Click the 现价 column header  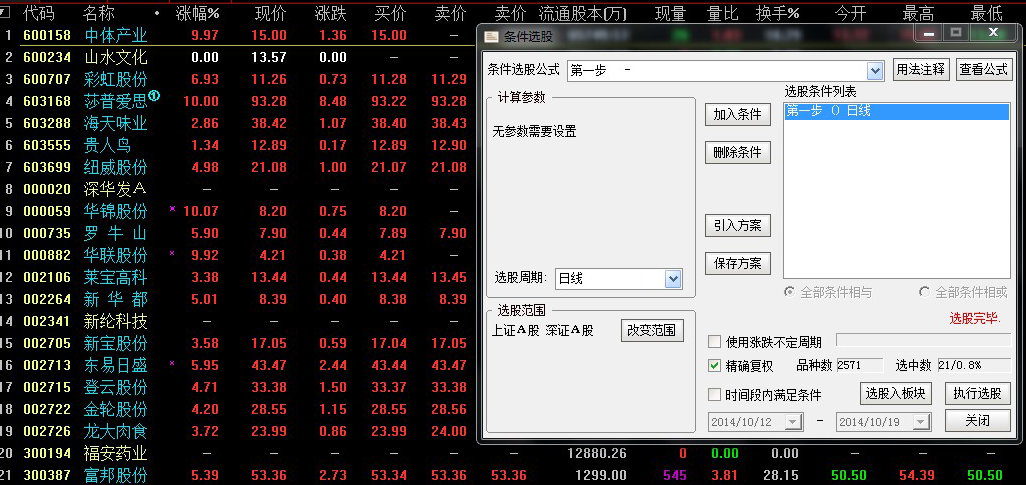tap(270, 14)
